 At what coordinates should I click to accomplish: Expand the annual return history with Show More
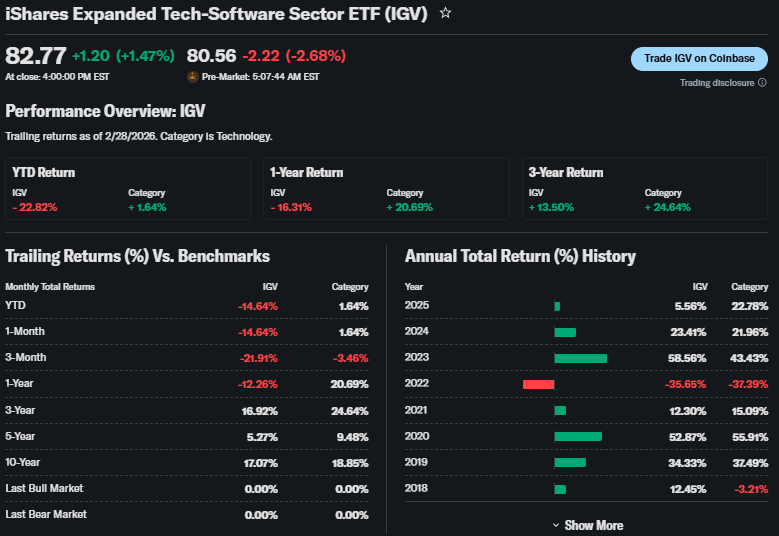coord(593,525)
